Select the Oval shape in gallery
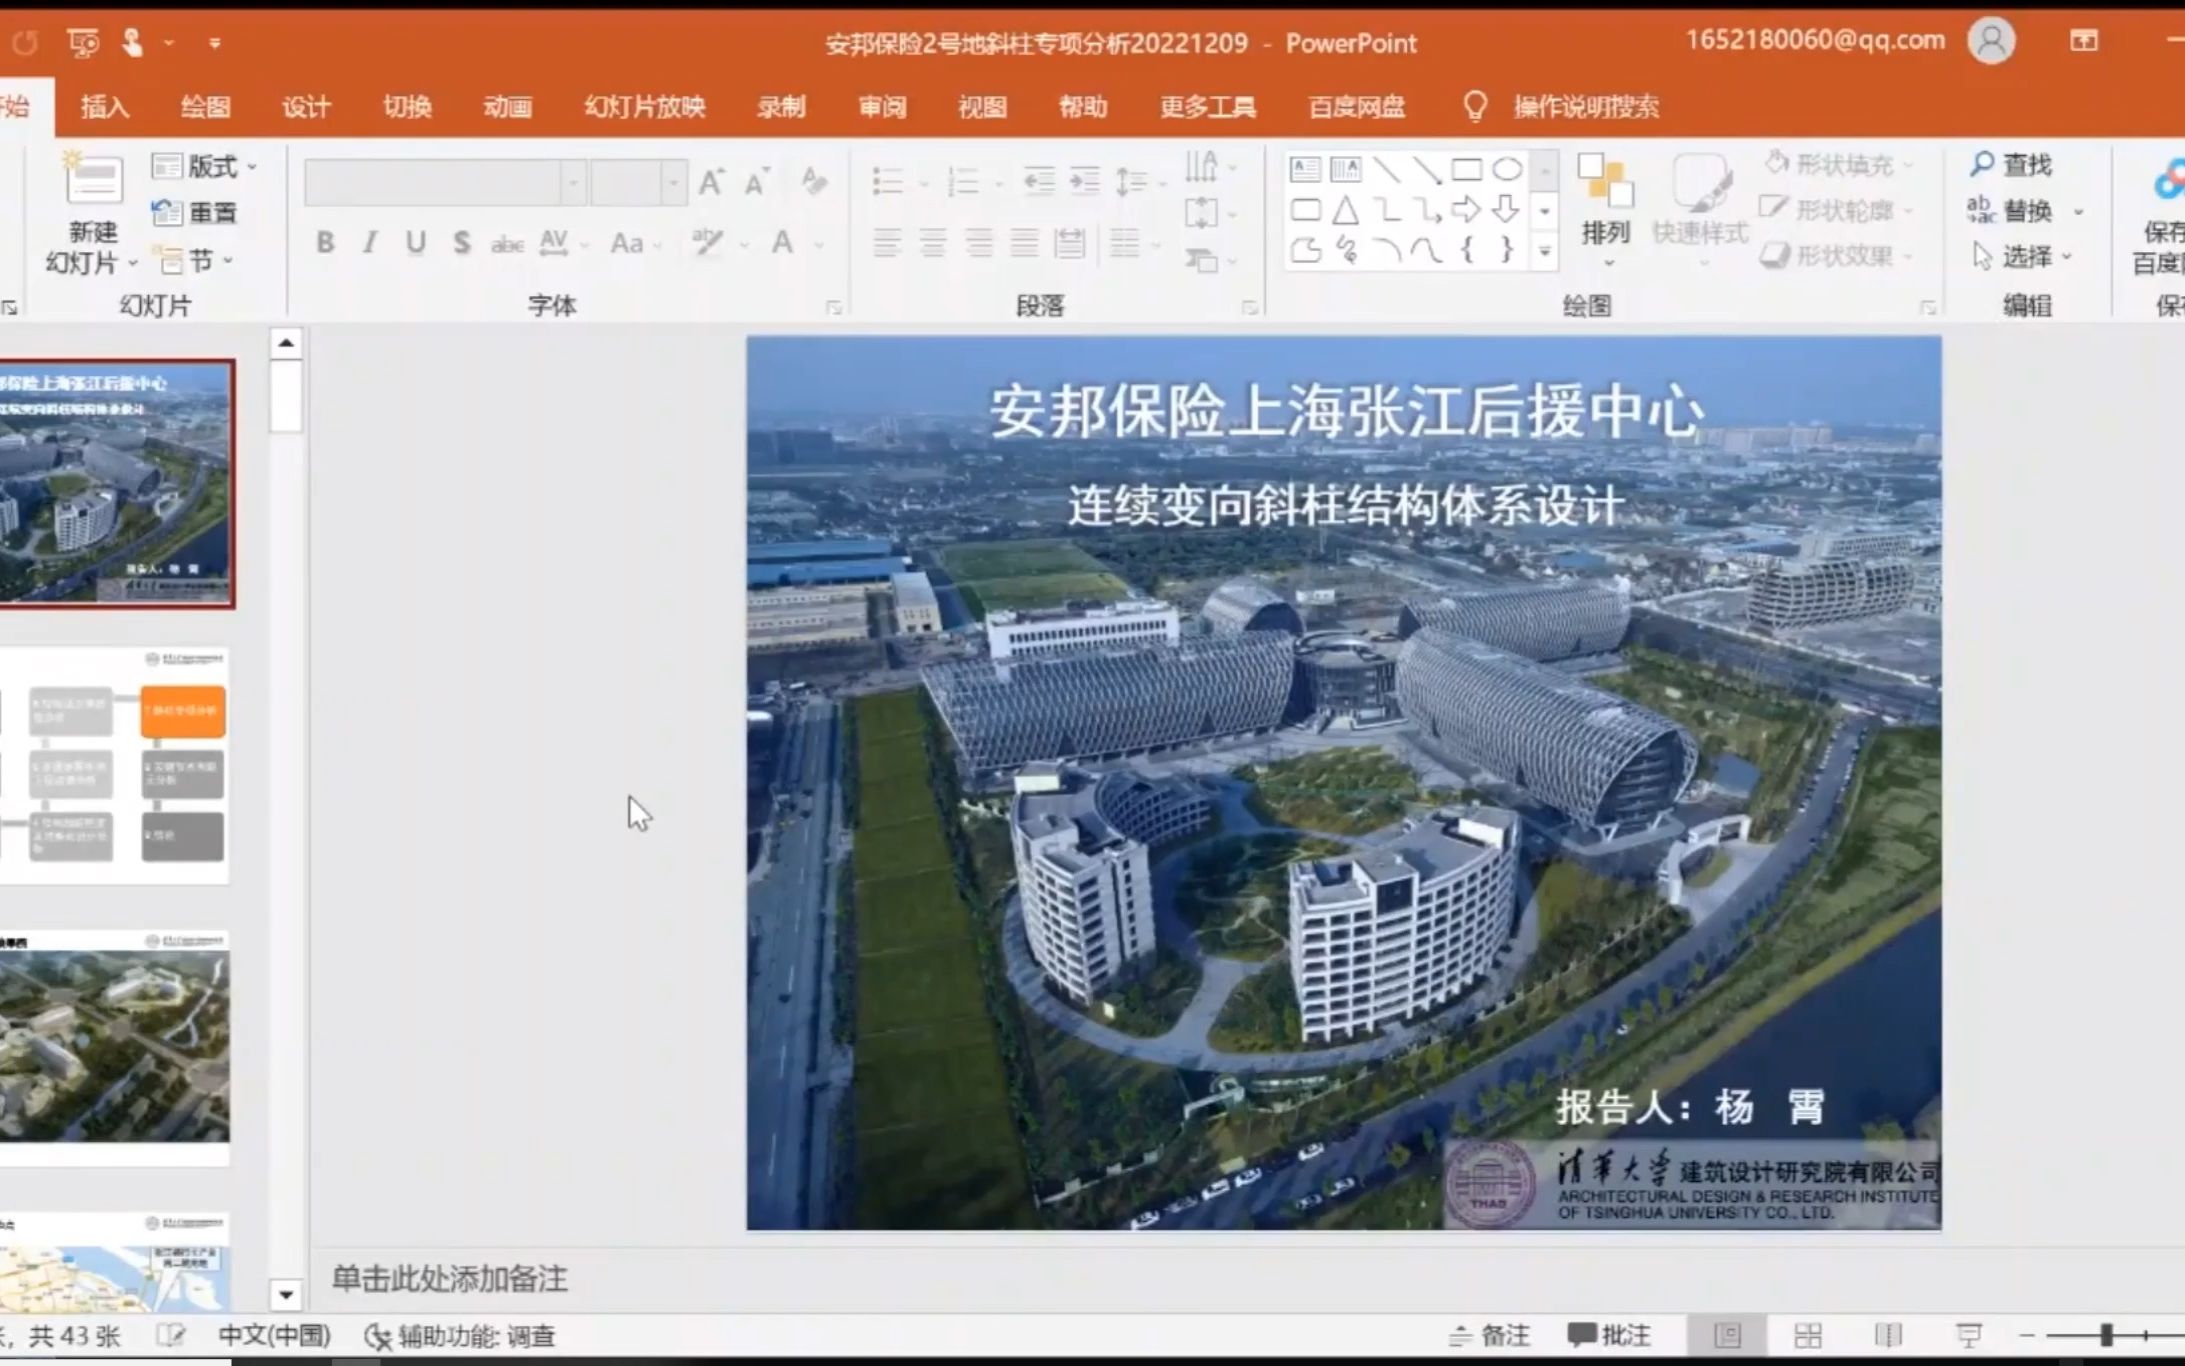This screenshot has height=1366, width=2185. [1506, 169]
